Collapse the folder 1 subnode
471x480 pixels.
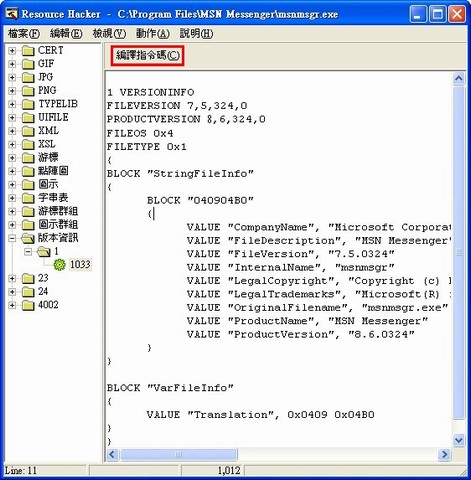[28, 252]
